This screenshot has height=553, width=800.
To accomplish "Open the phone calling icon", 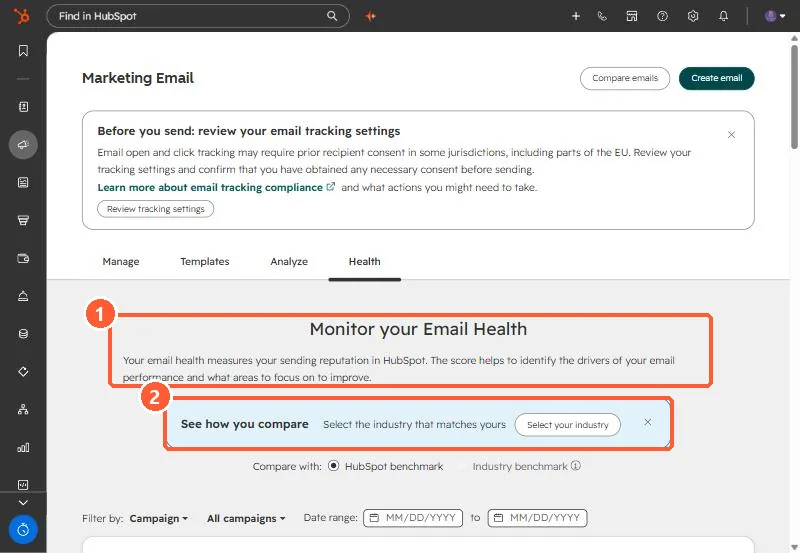I will (602, 16).
